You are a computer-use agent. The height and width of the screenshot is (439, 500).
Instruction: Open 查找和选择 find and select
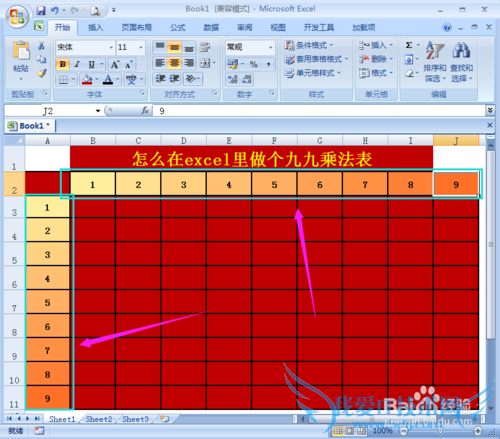pos(462,62)
